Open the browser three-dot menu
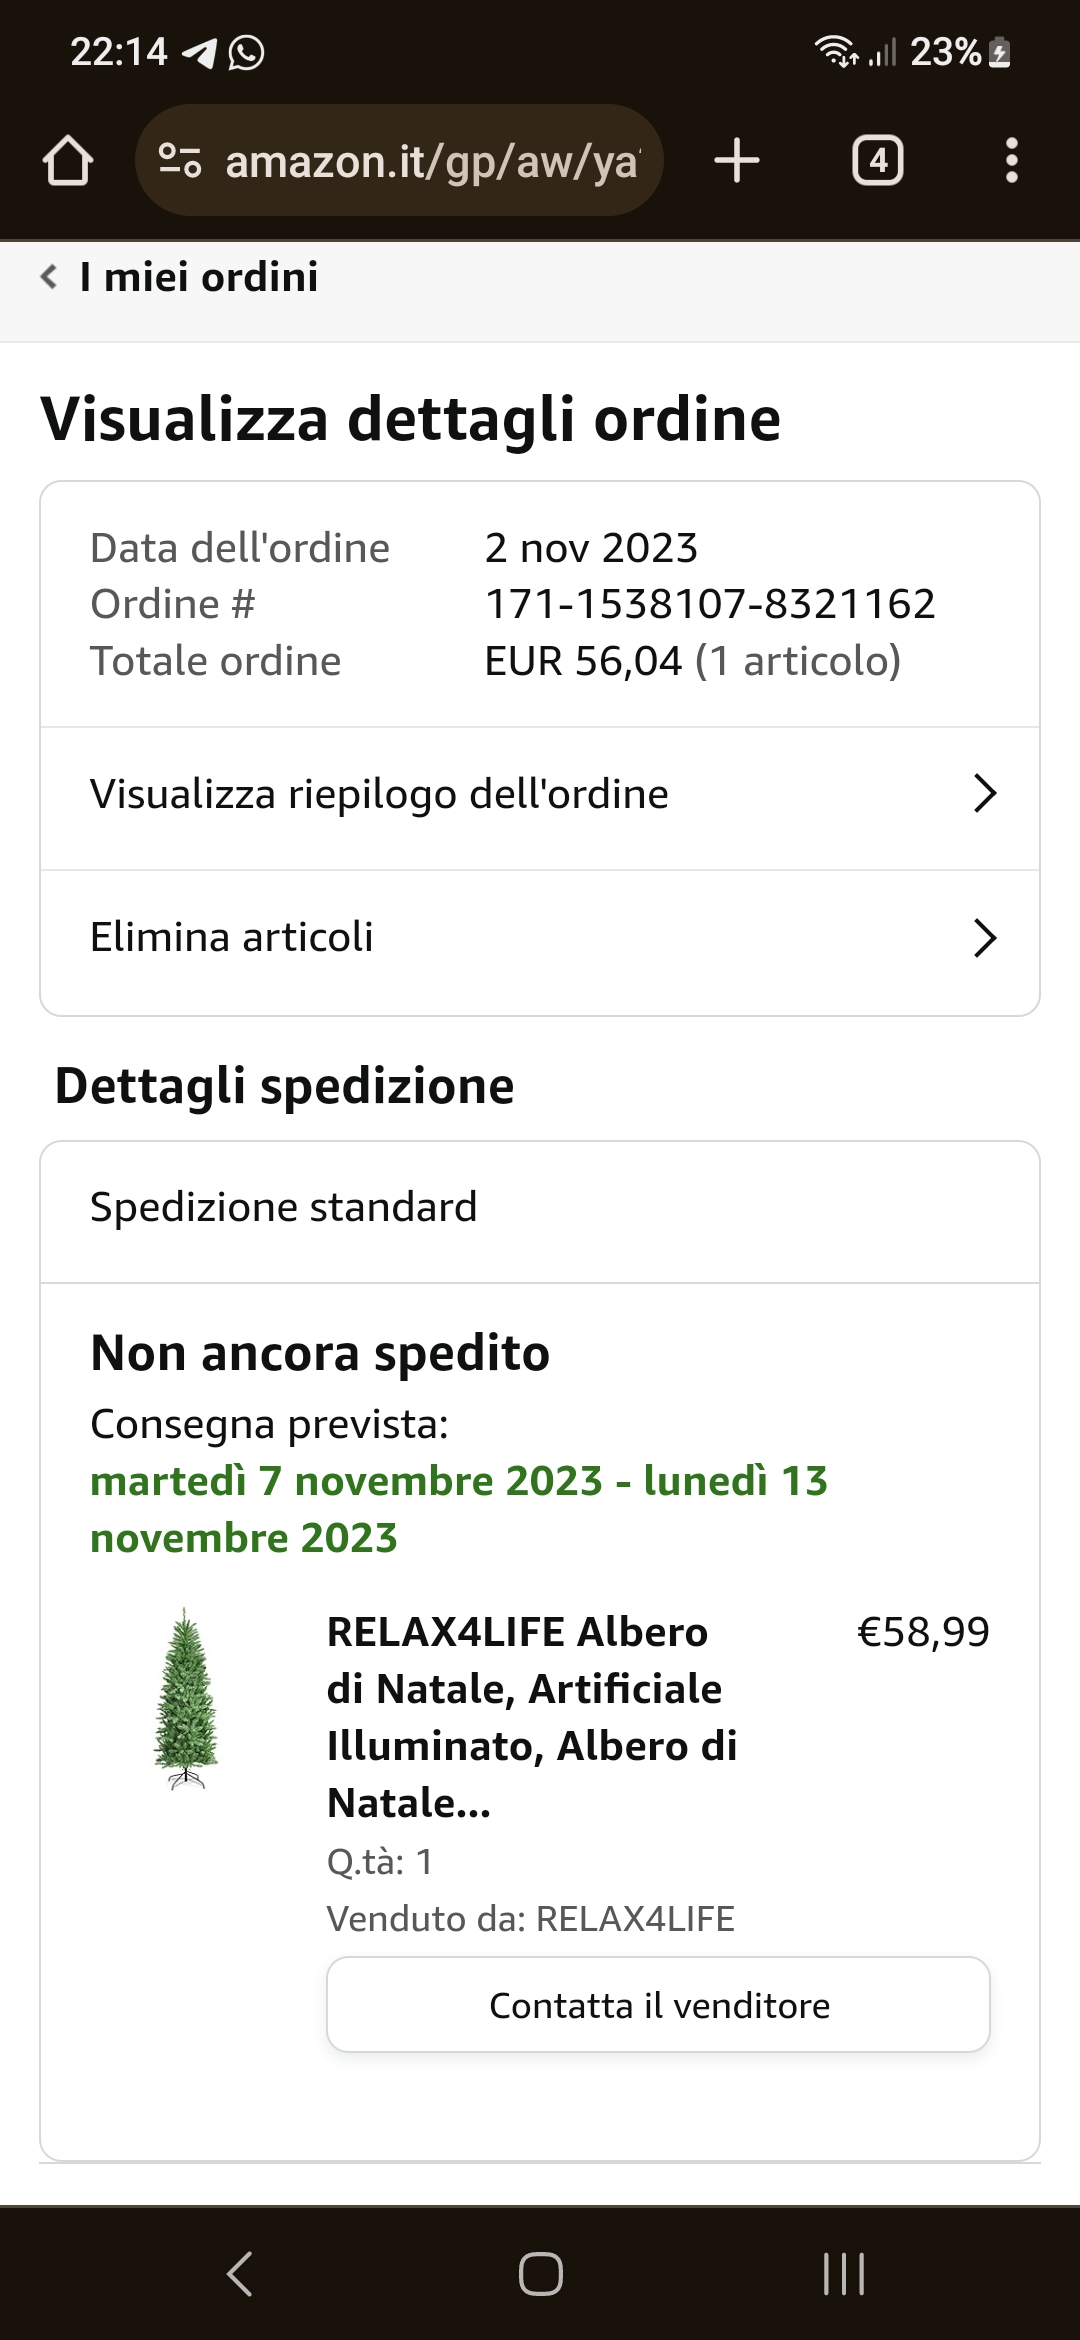 click(x=1011, y=161)
